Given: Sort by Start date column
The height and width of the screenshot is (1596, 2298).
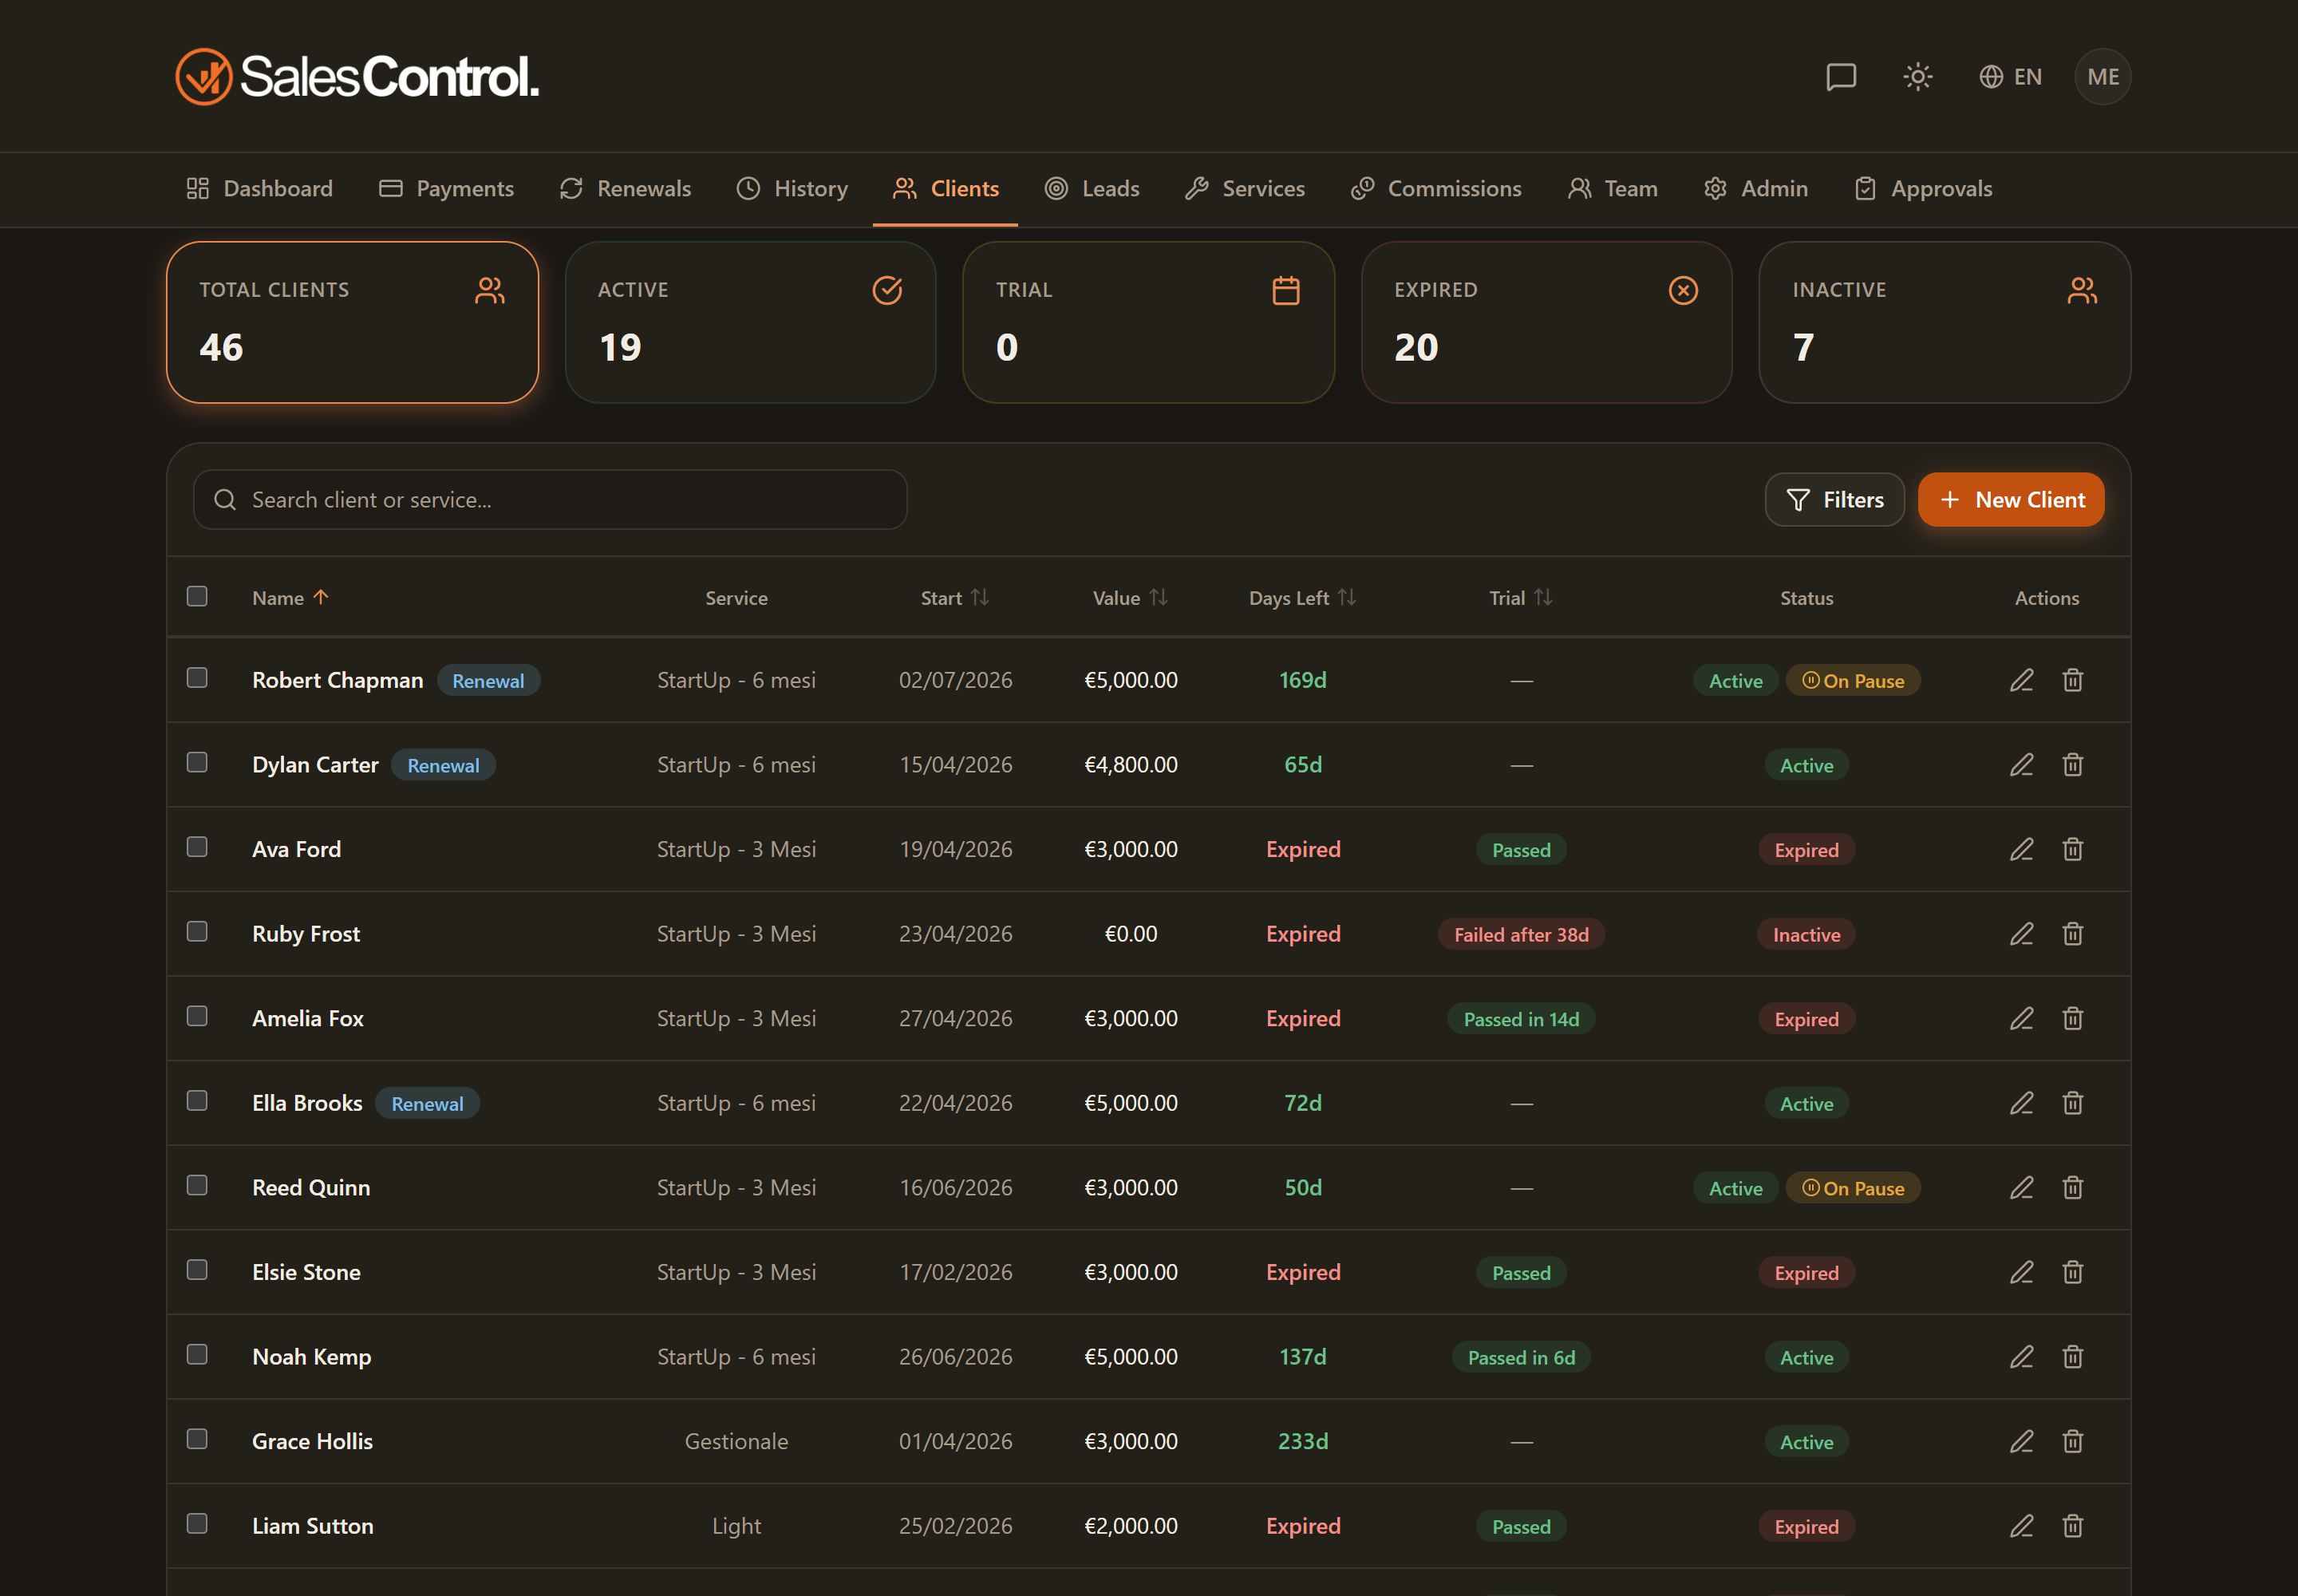Looking at the screenshot, I should 955,598.
